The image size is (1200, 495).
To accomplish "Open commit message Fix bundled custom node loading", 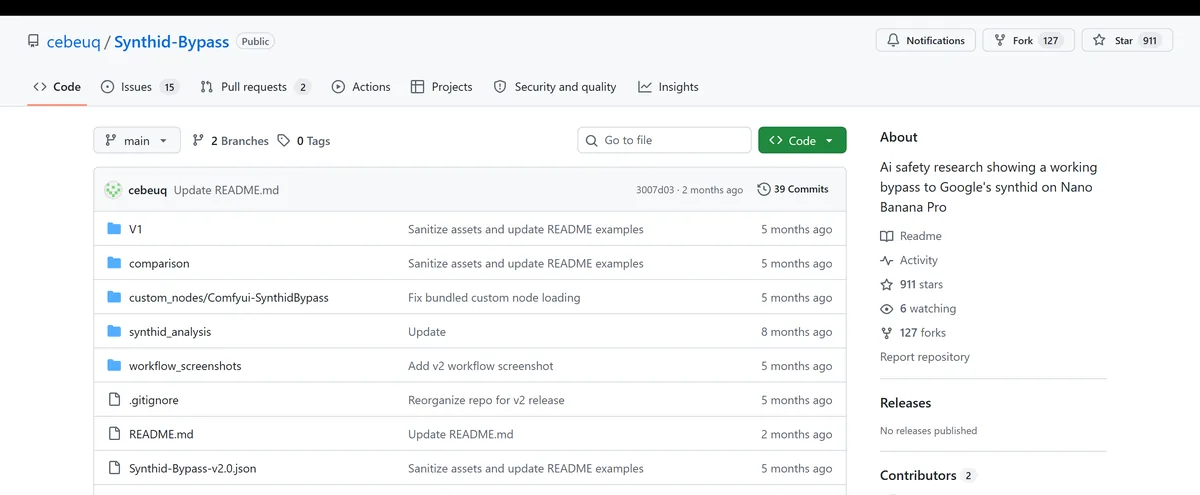I will click(494, 298).
